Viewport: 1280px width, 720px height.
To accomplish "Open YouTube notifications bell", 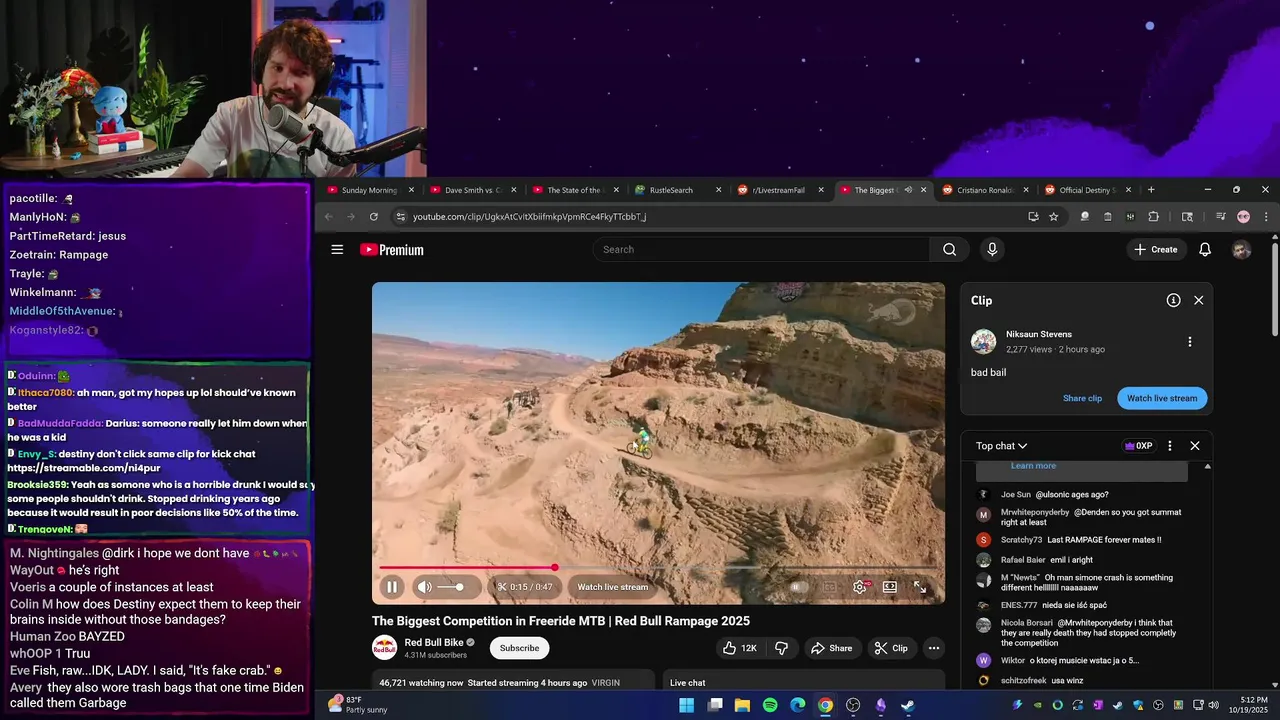I will 1205,249.
